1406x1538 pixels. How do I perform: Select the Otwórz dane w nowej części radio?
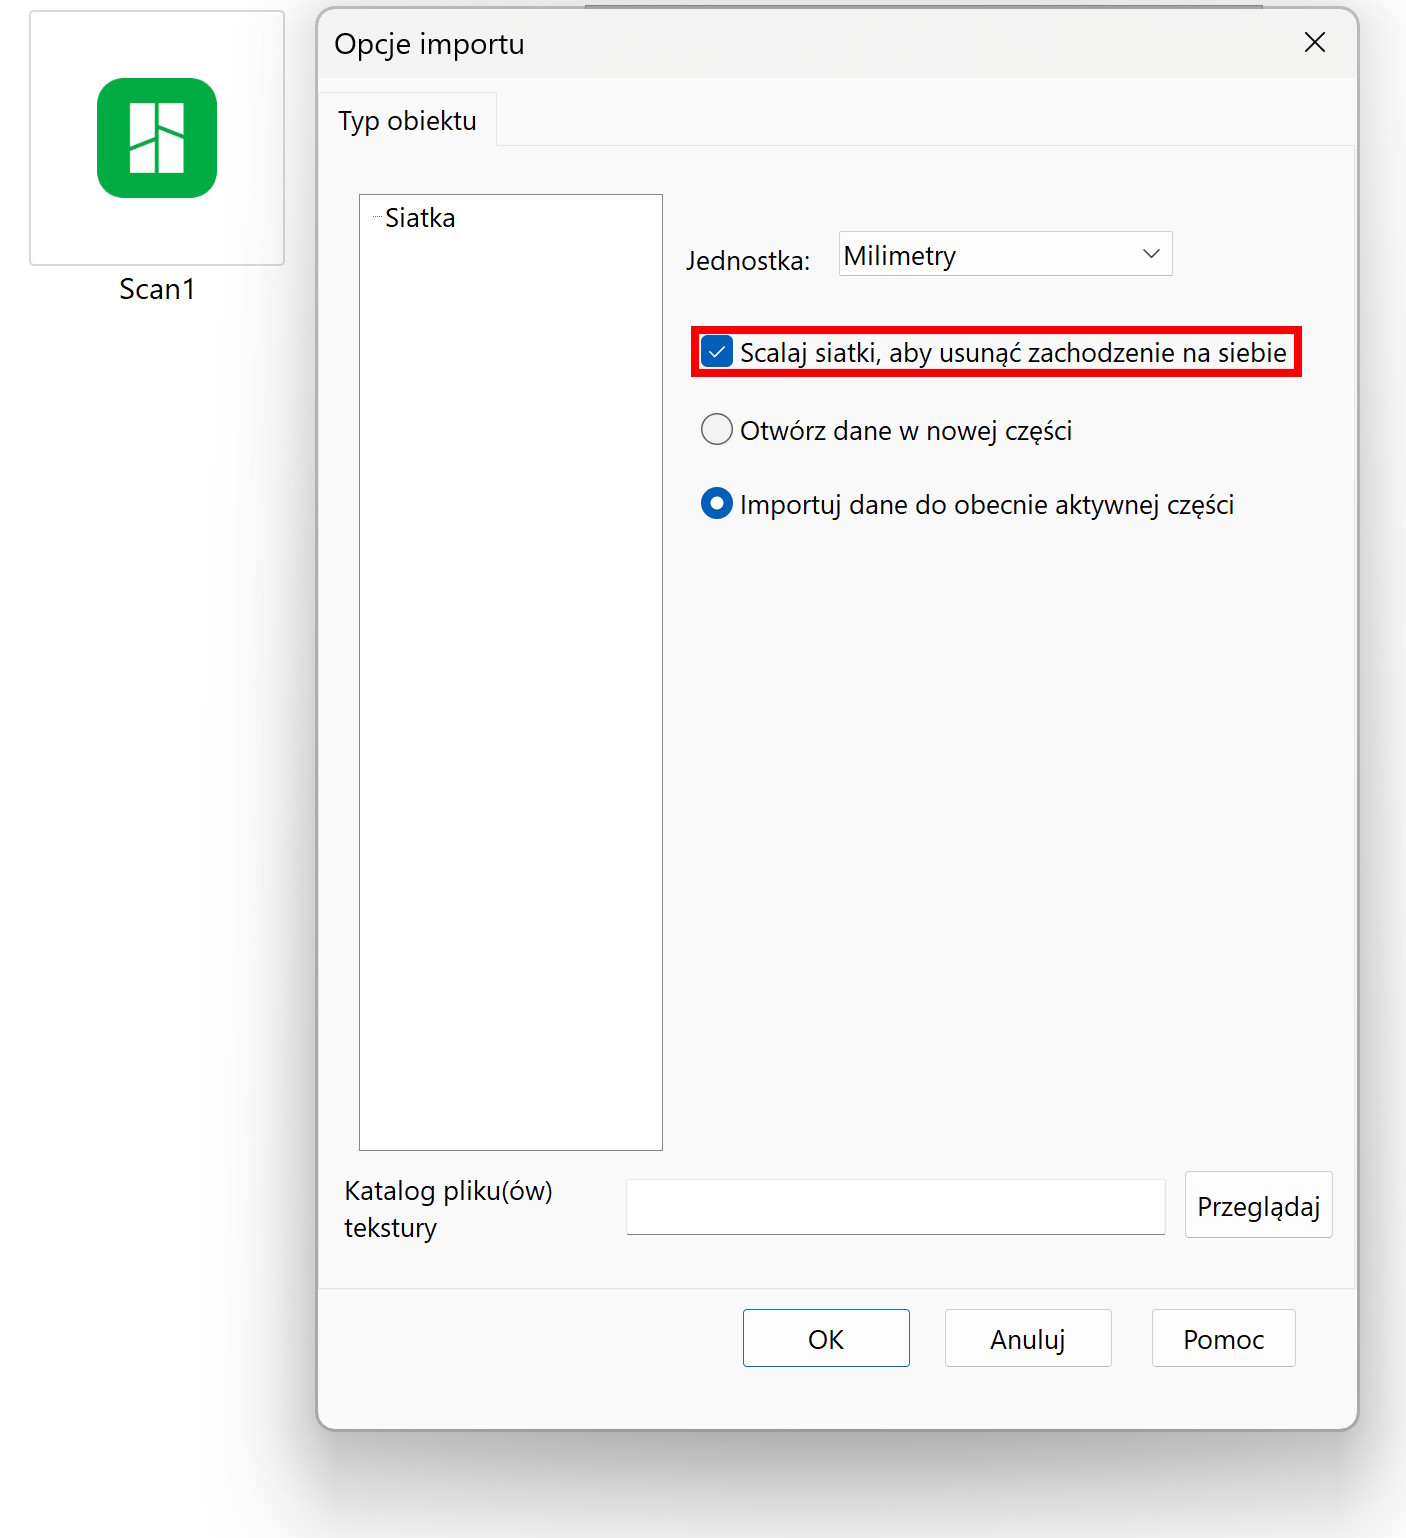coord(717,430)
